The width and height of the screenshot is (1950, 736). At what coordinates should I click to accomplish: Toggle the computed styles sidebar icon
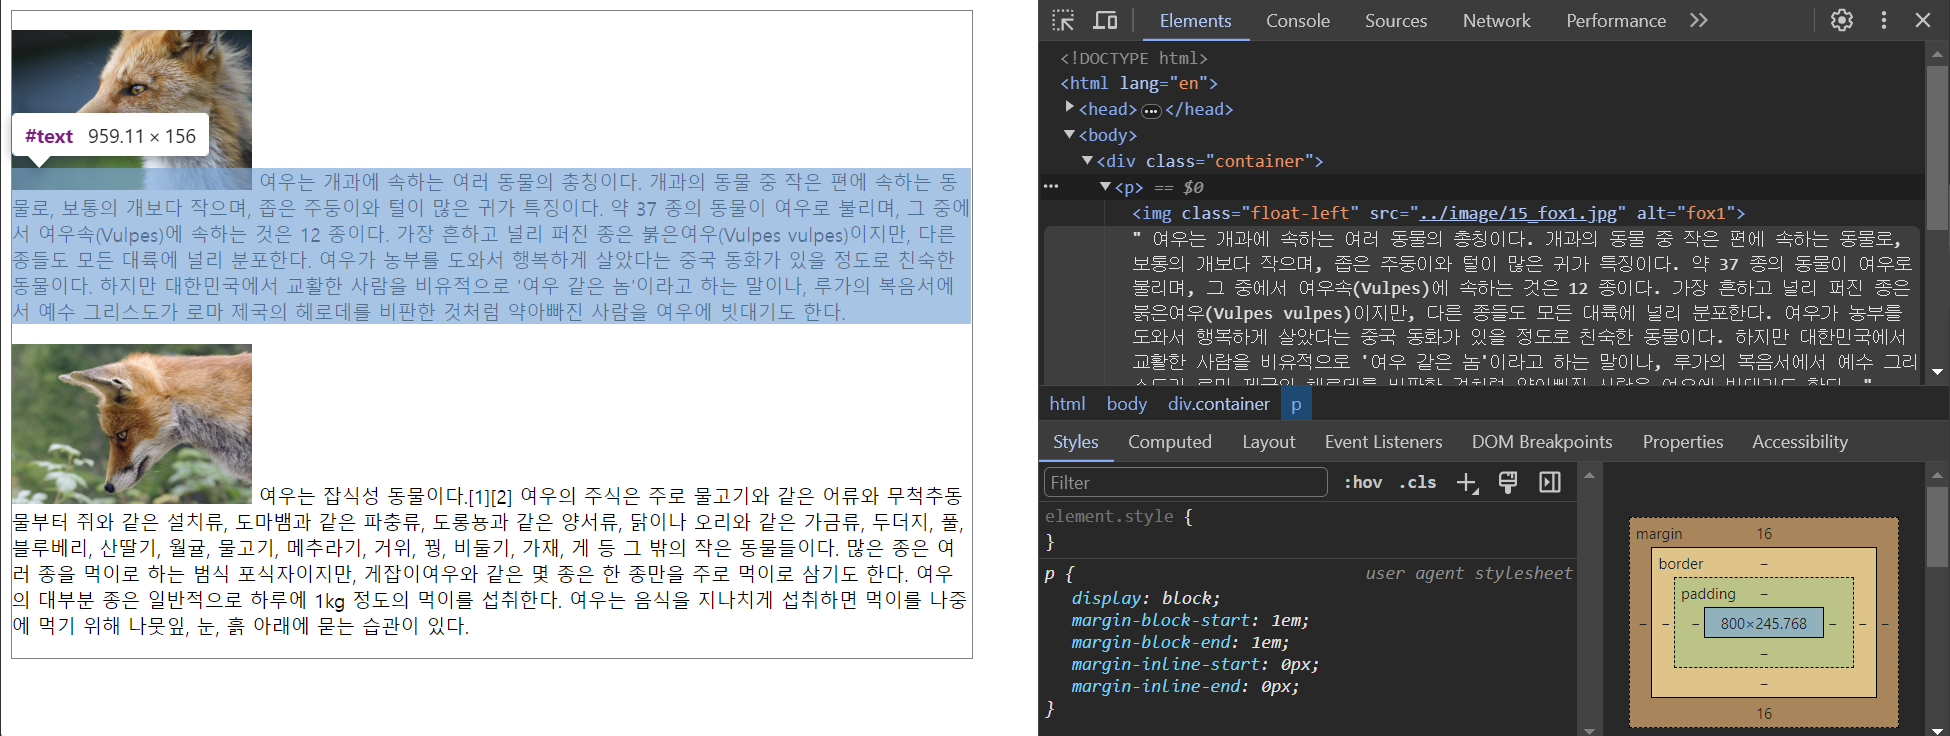[x=1550, y=483]
